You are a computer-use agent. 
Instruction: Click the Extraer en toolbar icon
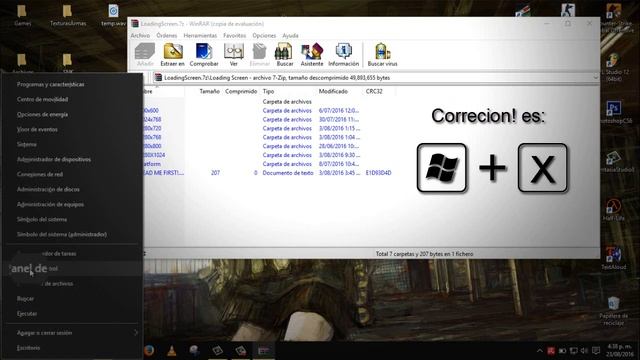point(173,55)
